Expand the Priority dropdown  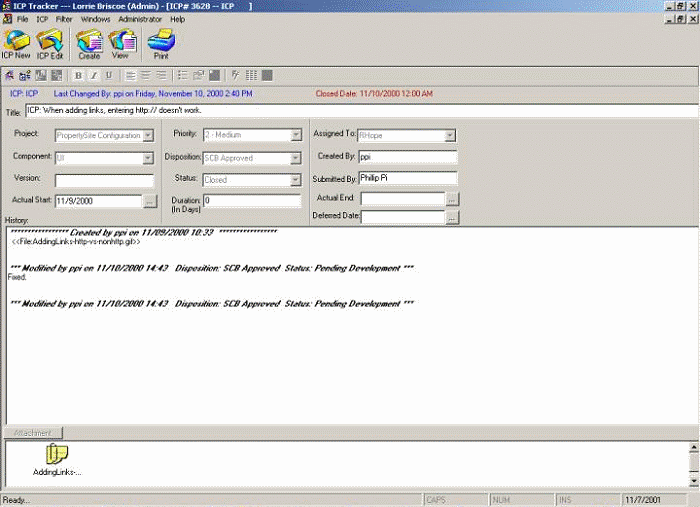[296, 135]
